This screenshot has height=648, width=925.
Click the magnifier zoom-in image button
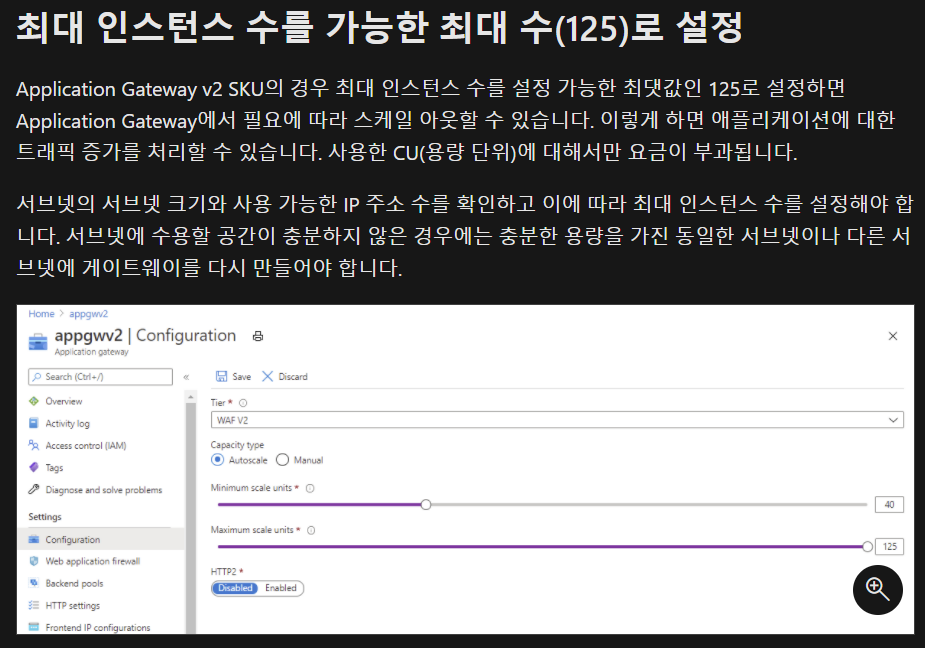(x=877, y=590)
